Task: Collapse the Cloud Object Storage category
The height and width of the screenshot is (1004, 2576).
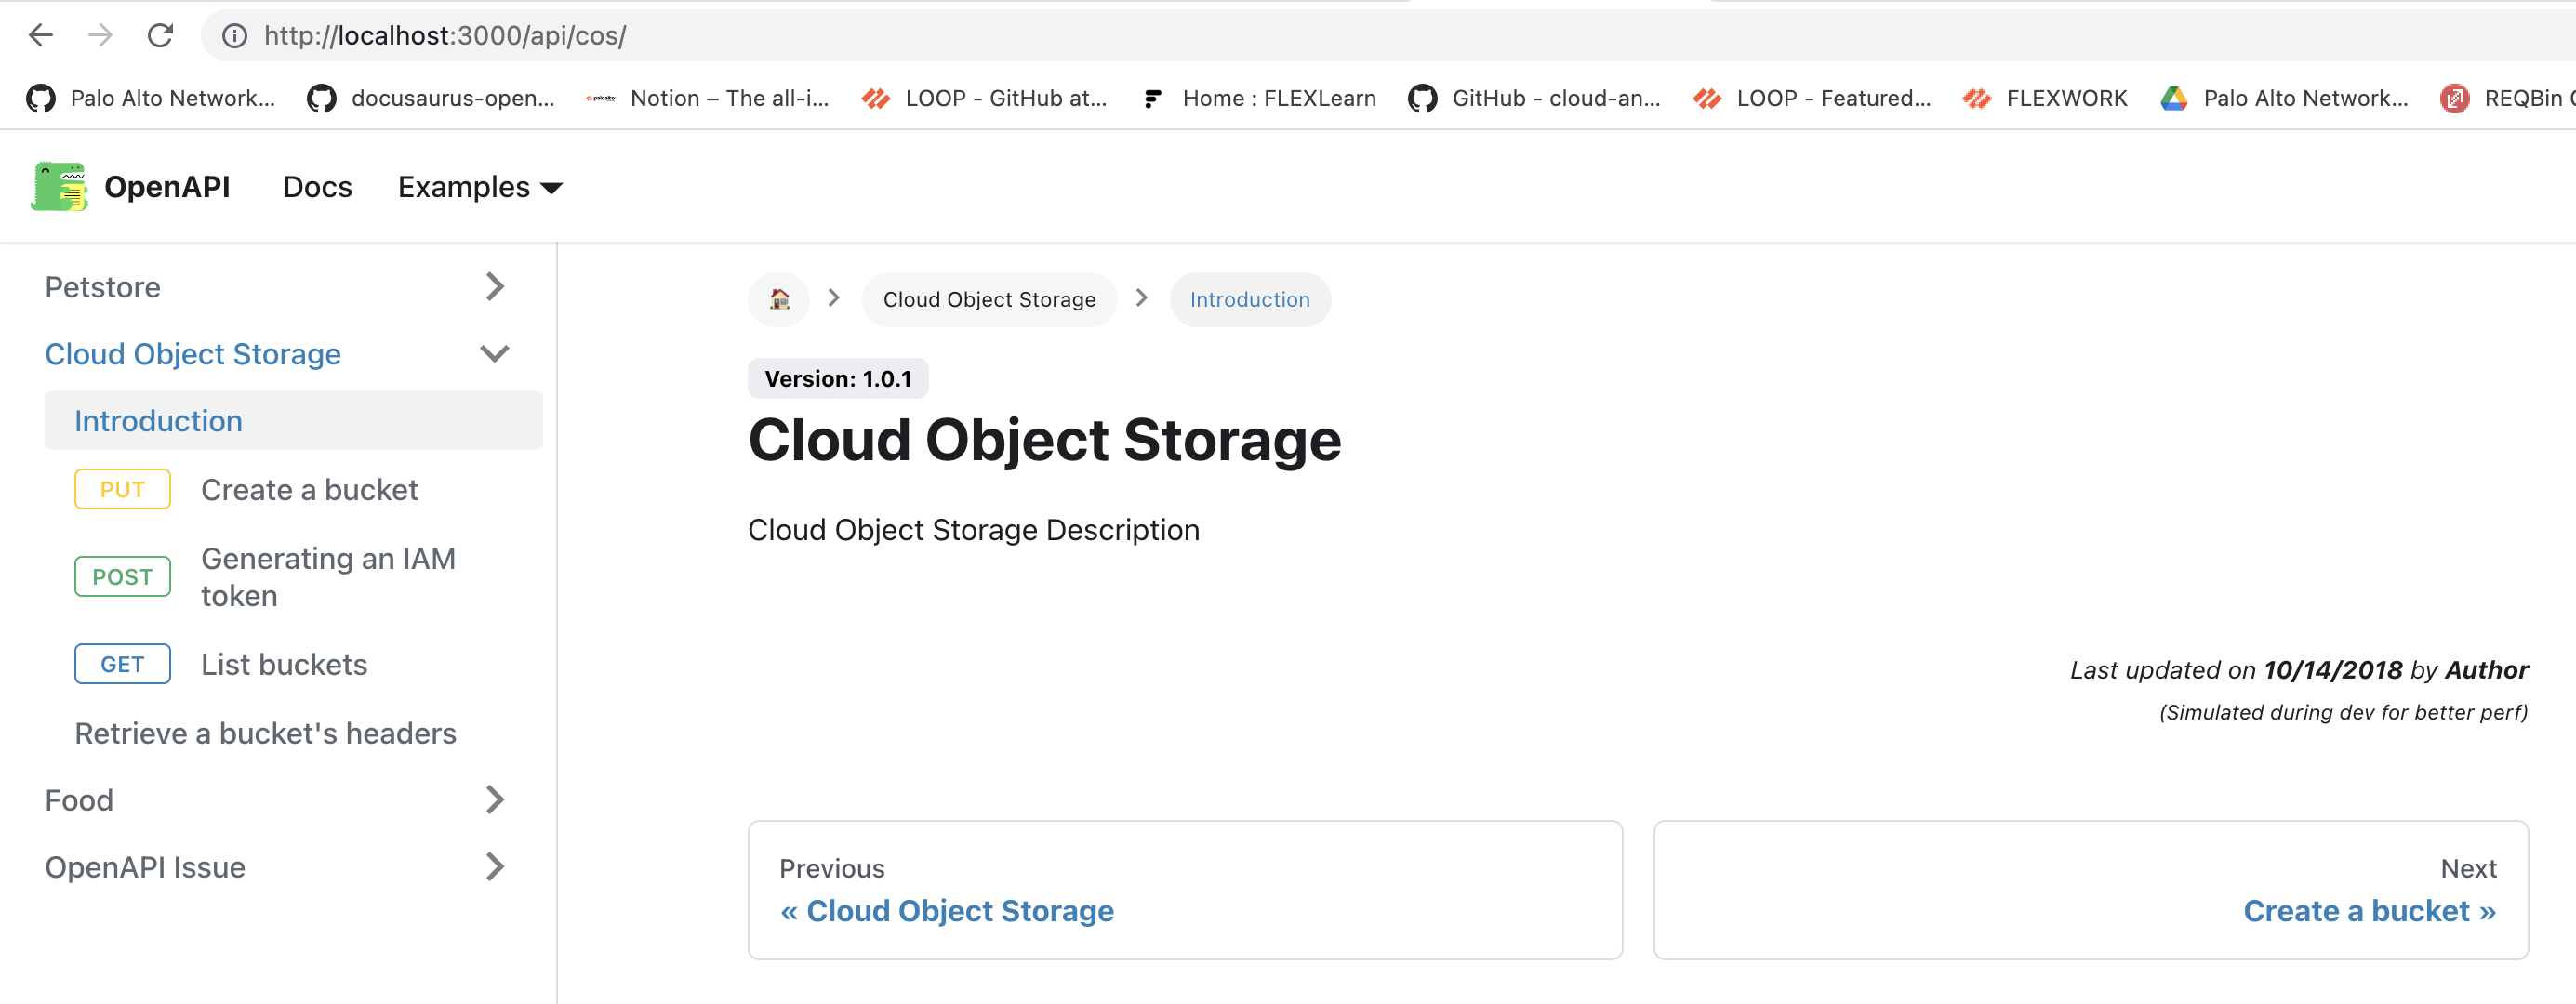Action: (494, 354)
